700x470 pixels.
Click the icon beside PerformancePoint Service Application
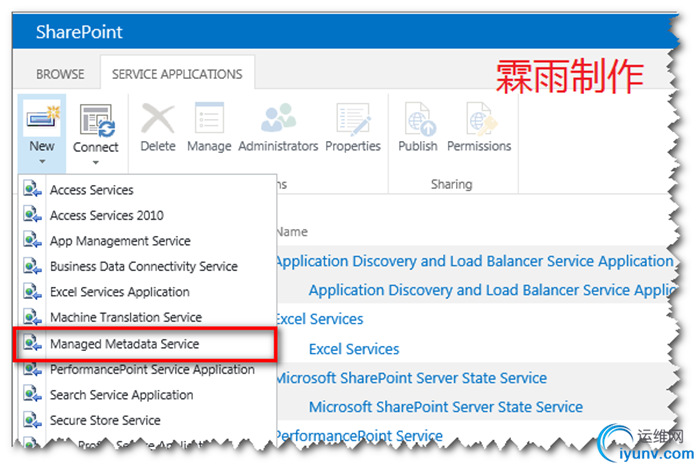pyautogui.click(x=32, y=369)
